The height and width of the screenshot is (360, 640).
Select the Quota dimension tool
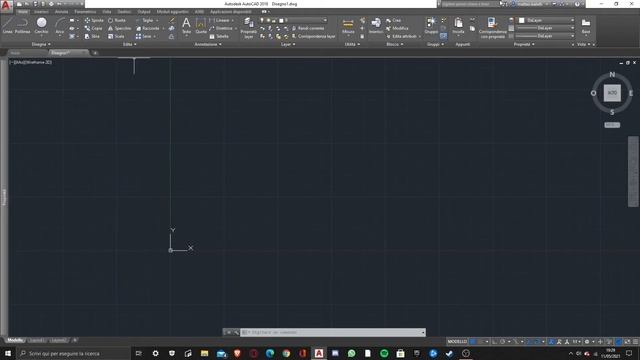click(x=201, y=25)
